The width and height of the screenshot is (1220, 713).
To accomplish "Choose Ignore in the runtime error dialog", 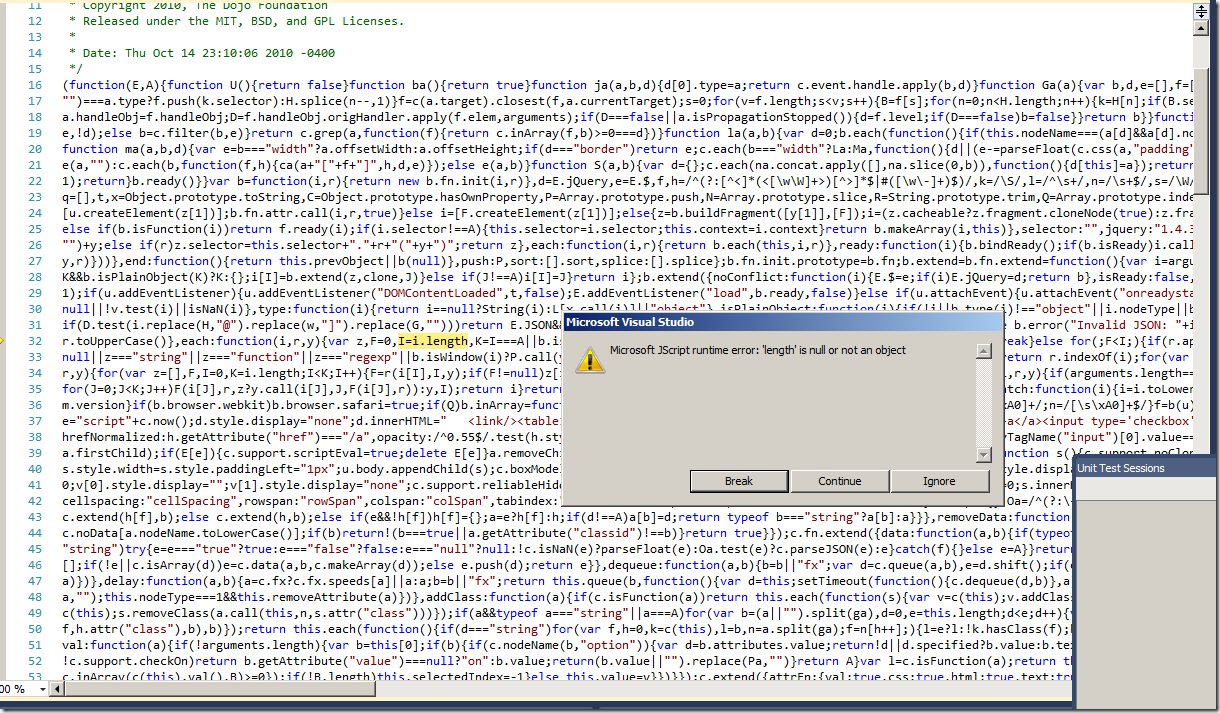I will coord(939,481).
